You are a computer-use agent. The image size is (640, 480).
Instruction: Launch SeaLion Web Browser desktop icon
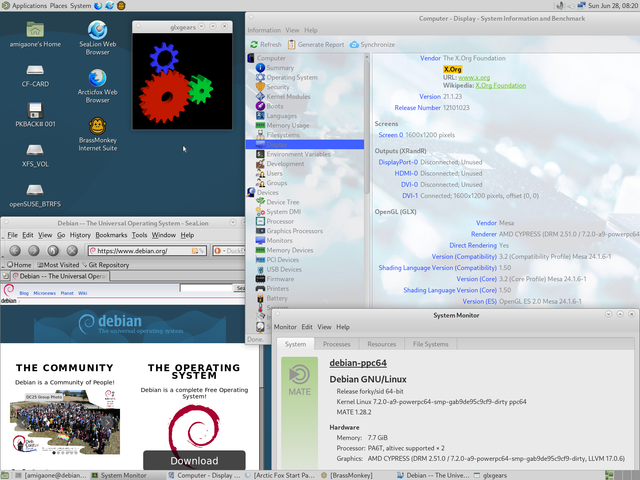98,37
